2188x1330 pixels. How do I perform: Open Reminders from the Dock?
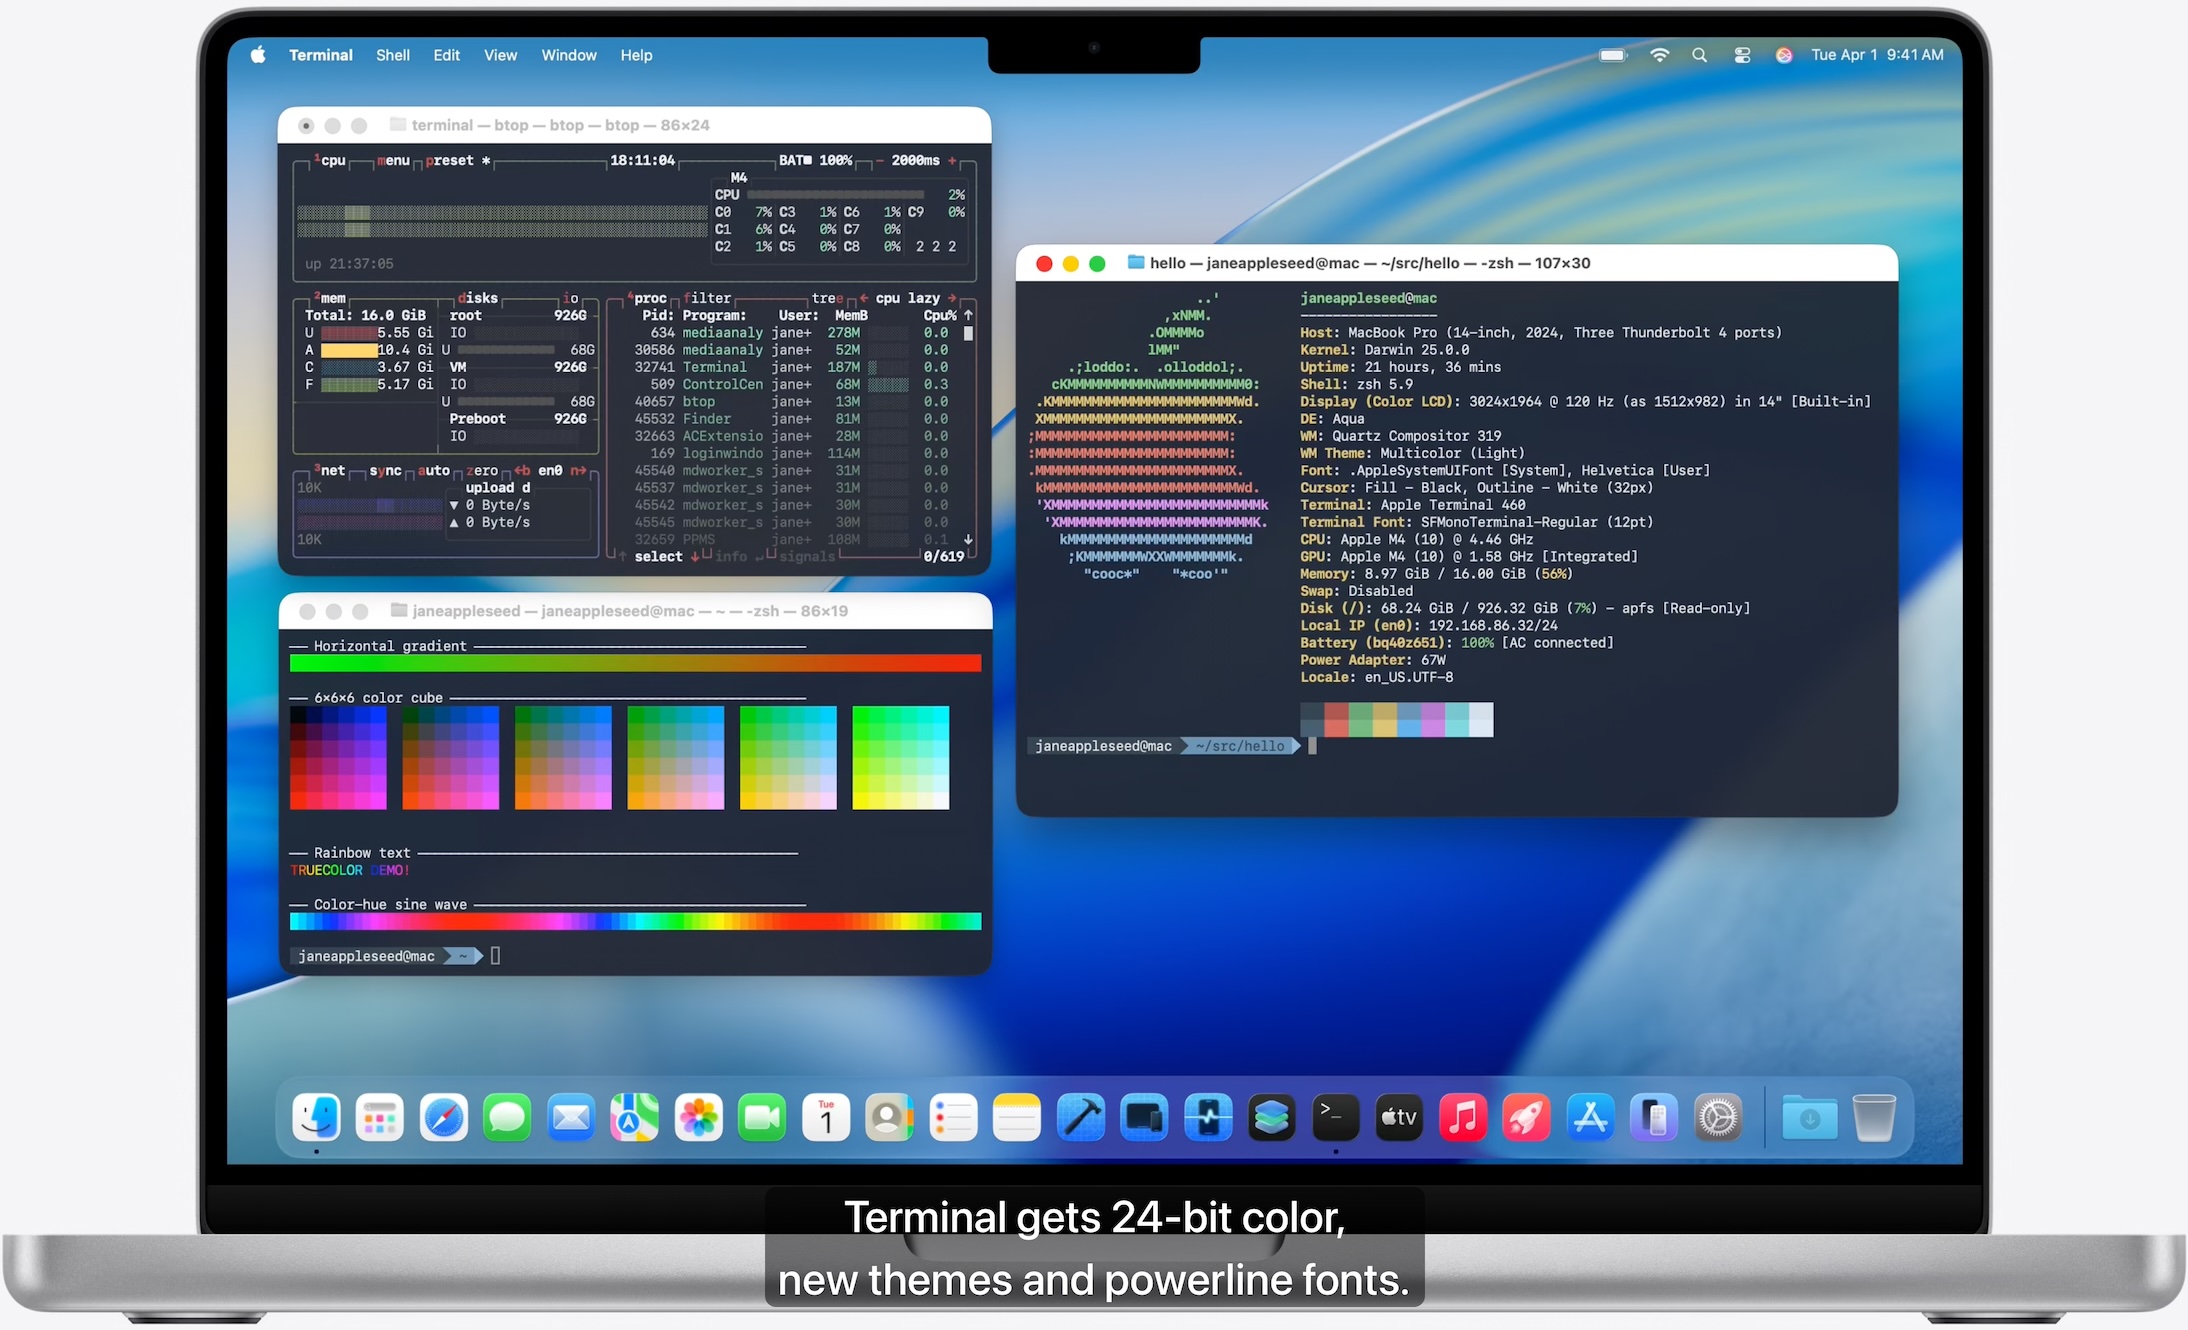point(953,1117)
